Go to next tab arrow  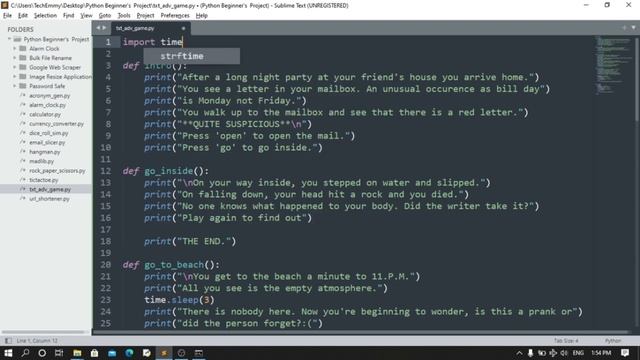[x=104, y=28]
